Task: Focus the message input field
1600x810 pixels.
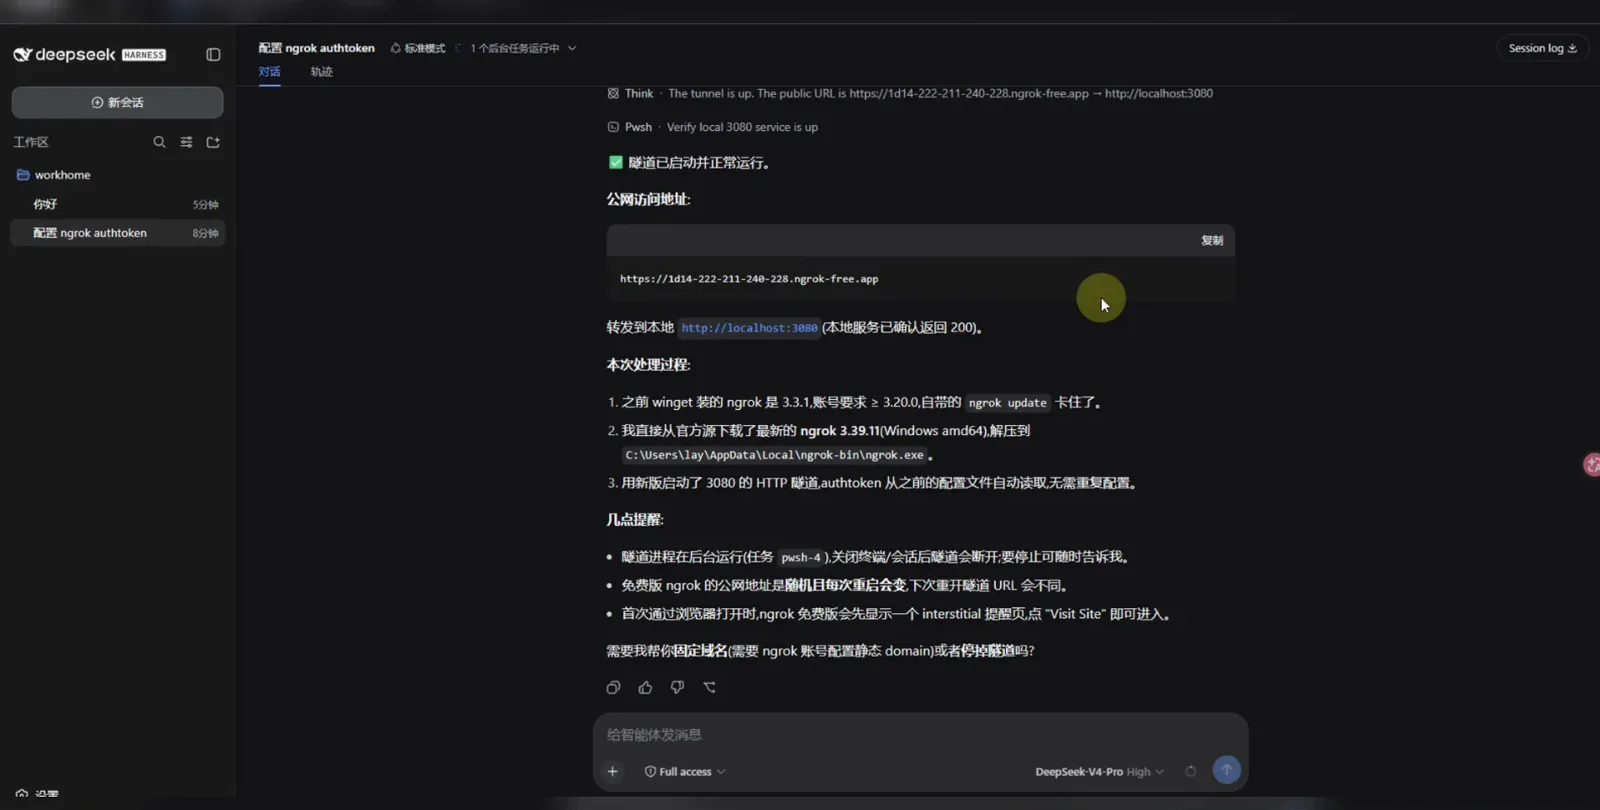Action: coord(920,735)
